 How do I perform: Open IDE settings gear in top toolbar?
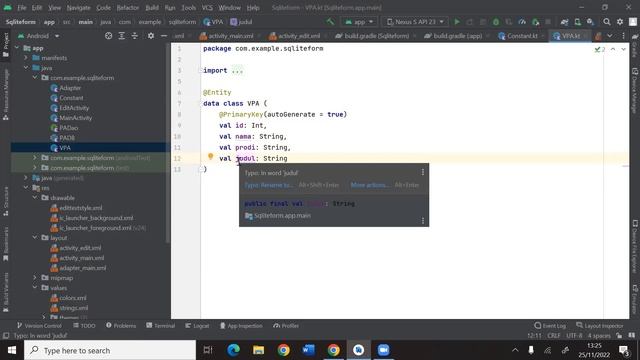point(620,22)
